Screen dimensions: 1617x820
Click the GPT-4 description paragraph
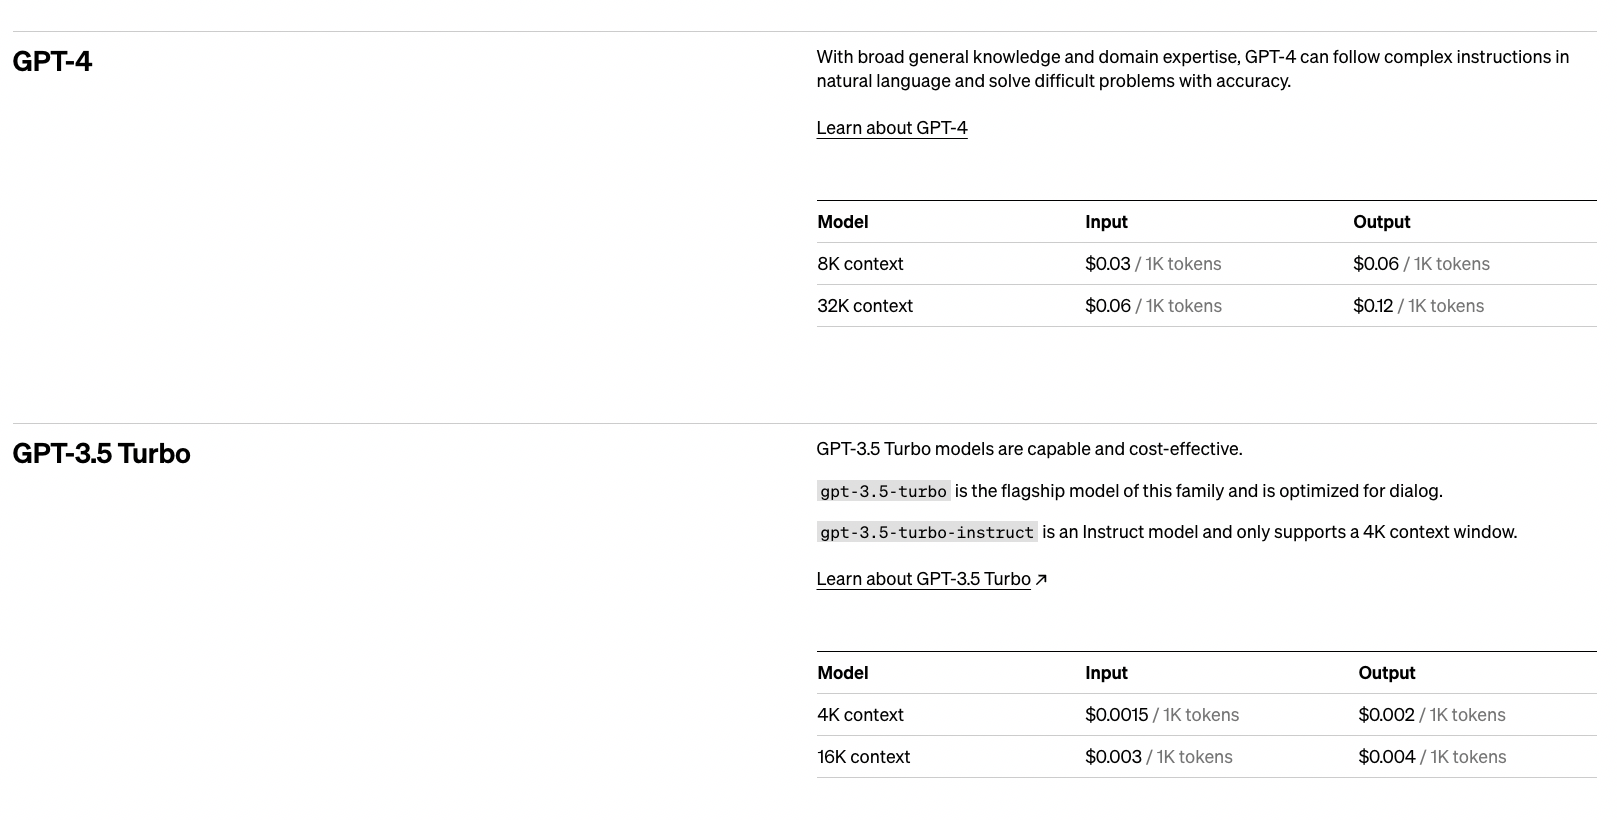[1192, 69]
